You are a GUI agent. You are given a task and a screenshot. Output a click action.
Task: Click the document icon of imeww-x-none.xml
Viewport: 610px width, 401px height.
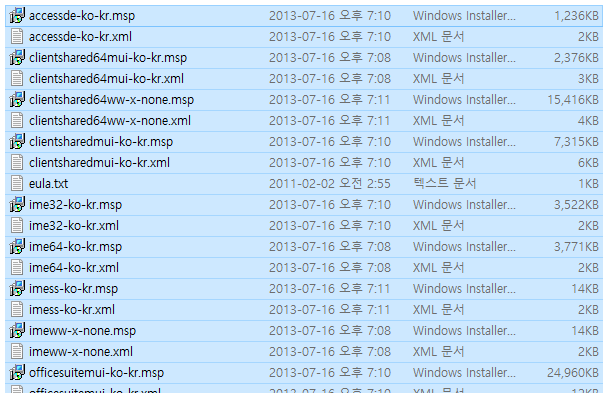tap(17, 352)
